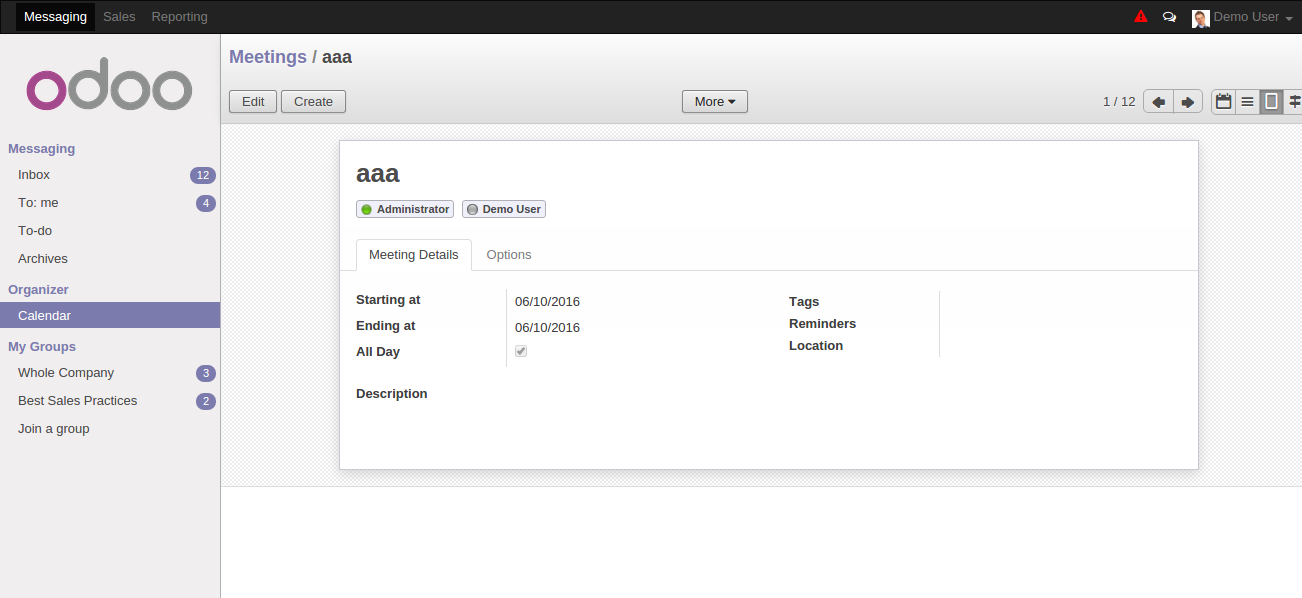Viewport: 1302px width, 598px height.
Task: Select the form view icon
Action: [x=1271, y=102]
